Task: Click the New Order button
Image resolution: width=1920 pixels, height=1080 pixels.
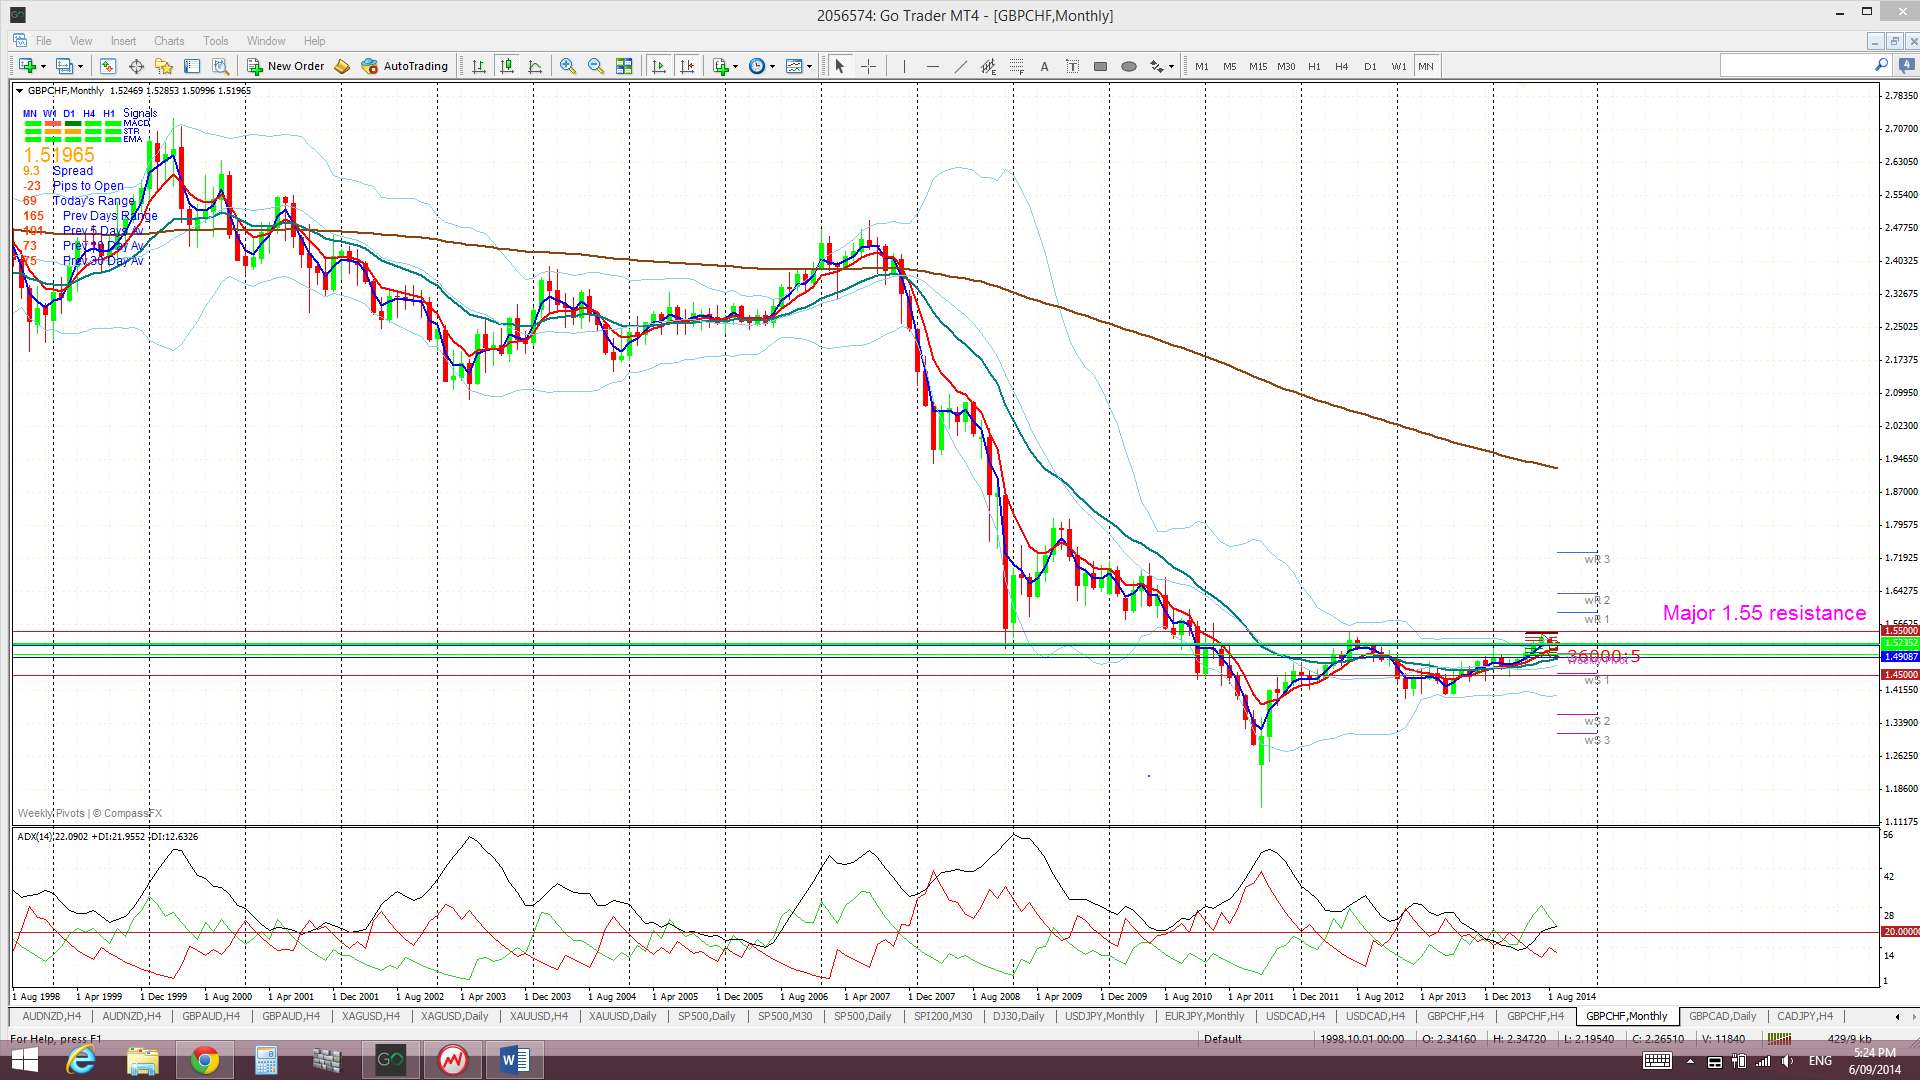Action: (x=286, y=66)
